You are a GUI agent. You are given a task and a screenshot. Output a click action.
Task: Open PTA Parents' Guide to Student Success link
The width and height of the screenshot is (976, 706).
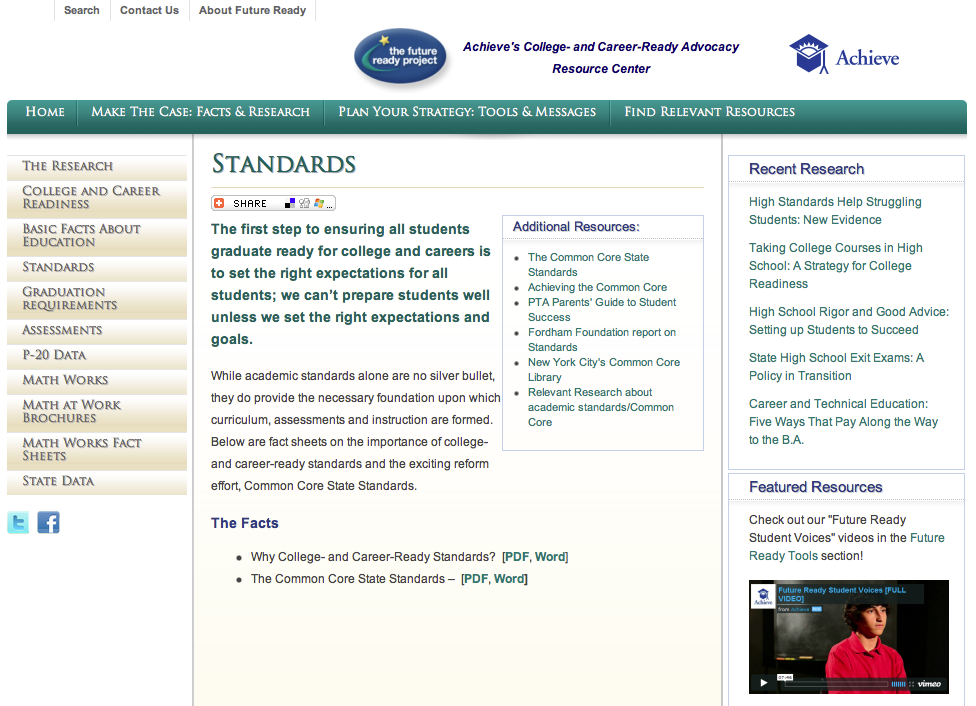[602, 309]
